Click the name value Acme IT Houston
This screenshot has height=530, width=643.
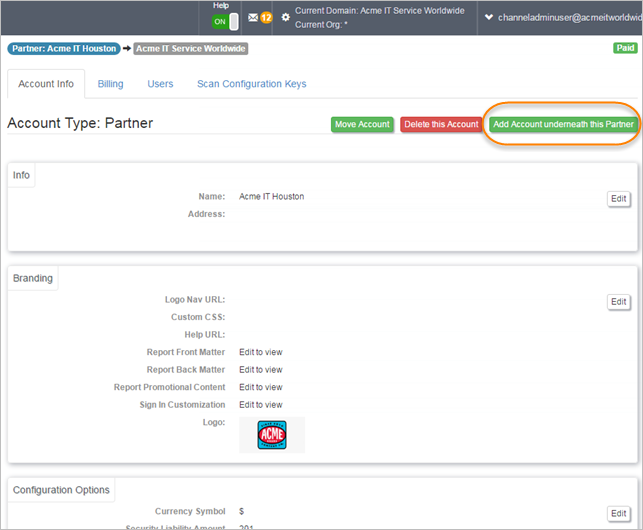[x=271, y=196]
